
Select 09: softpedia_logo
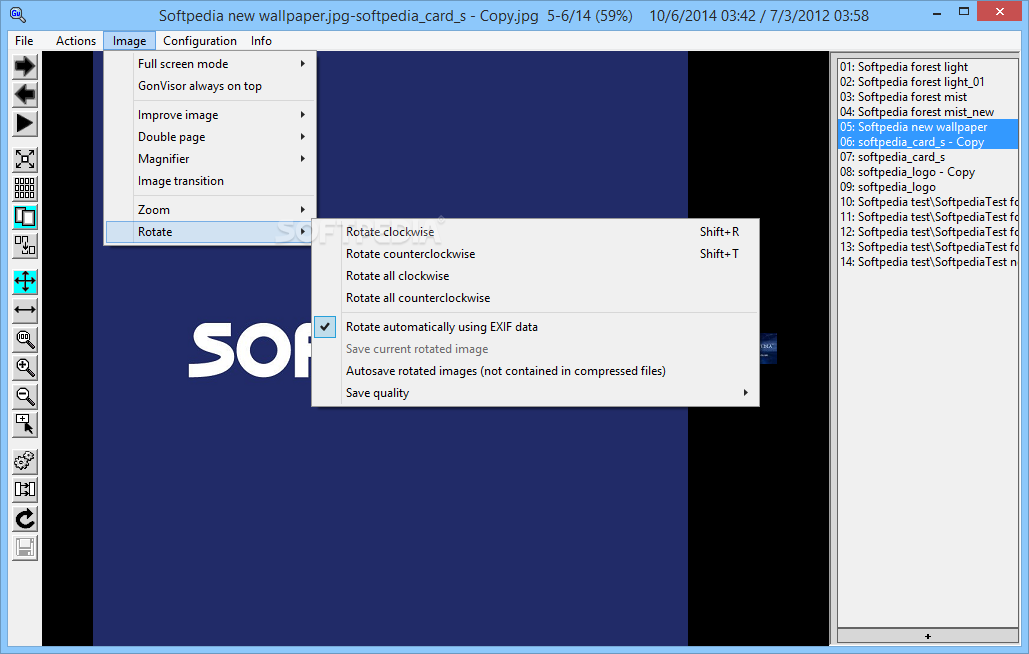tap(928, 187)
